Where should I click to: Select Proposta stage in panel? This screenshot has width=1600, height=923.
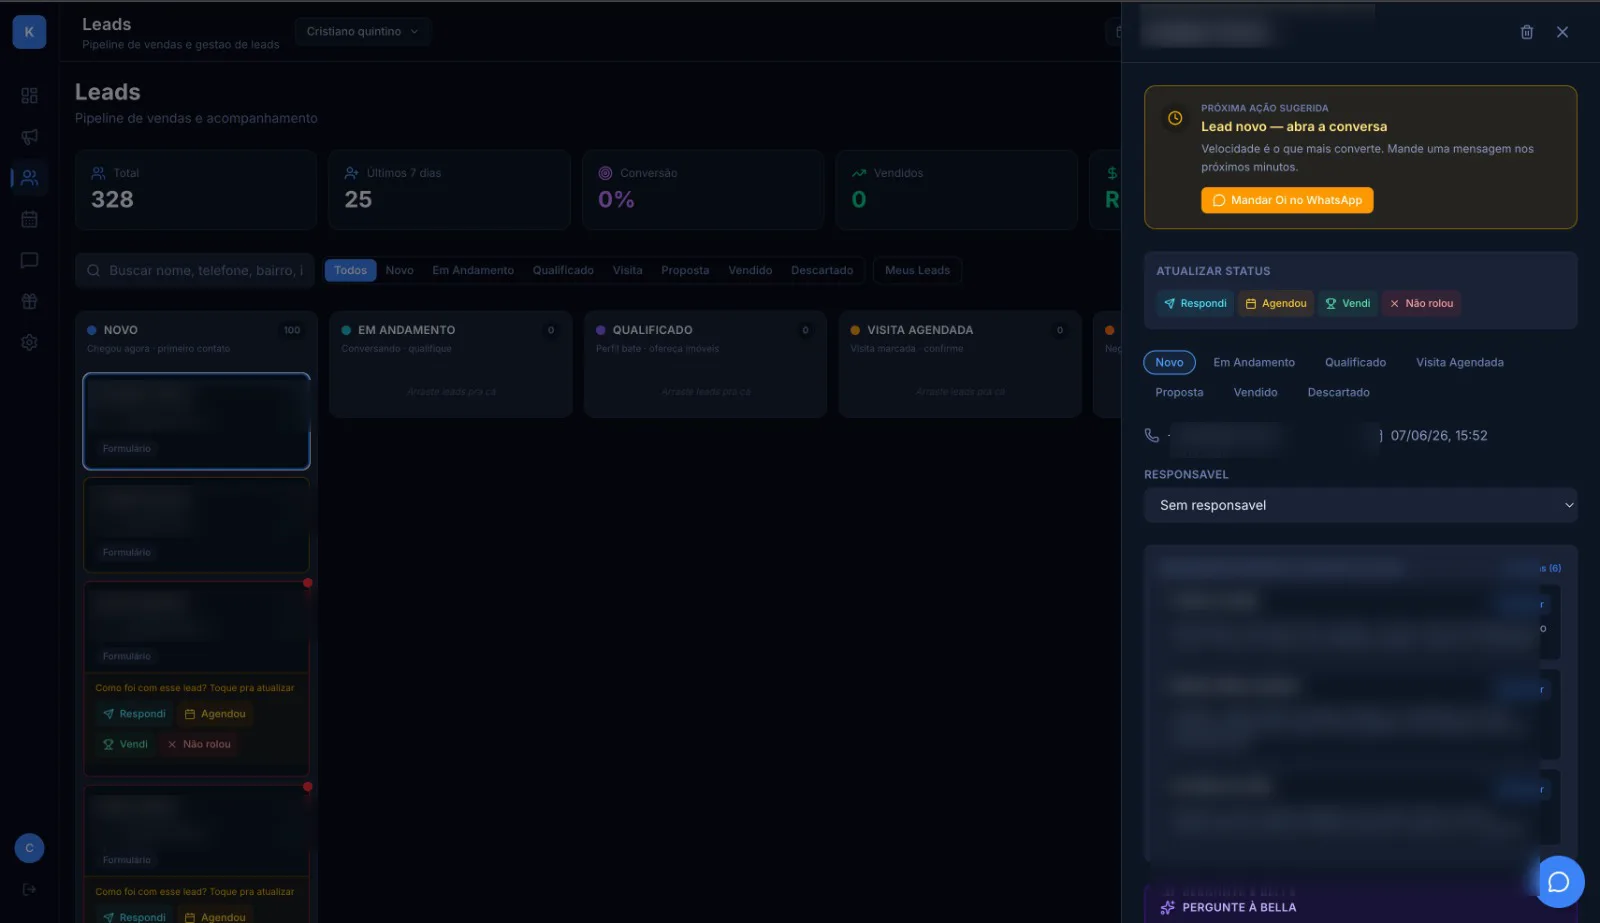[1179, 392]
